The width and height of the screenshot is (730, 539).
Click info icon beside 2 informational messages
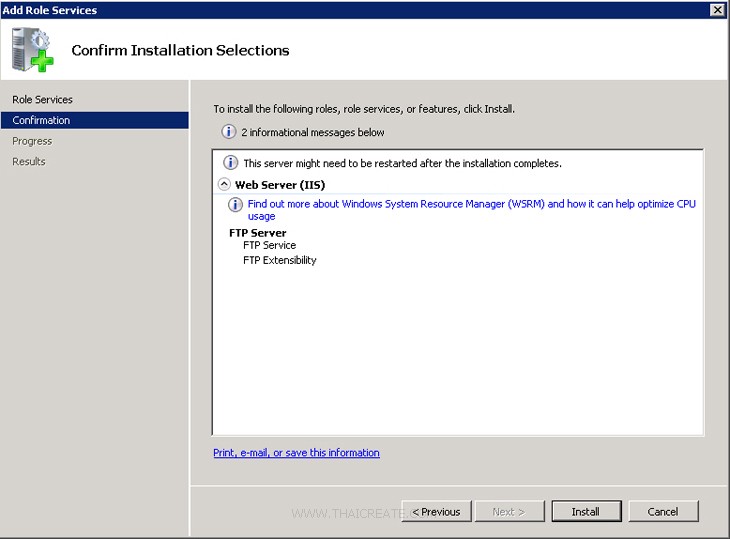coord(229,132)
